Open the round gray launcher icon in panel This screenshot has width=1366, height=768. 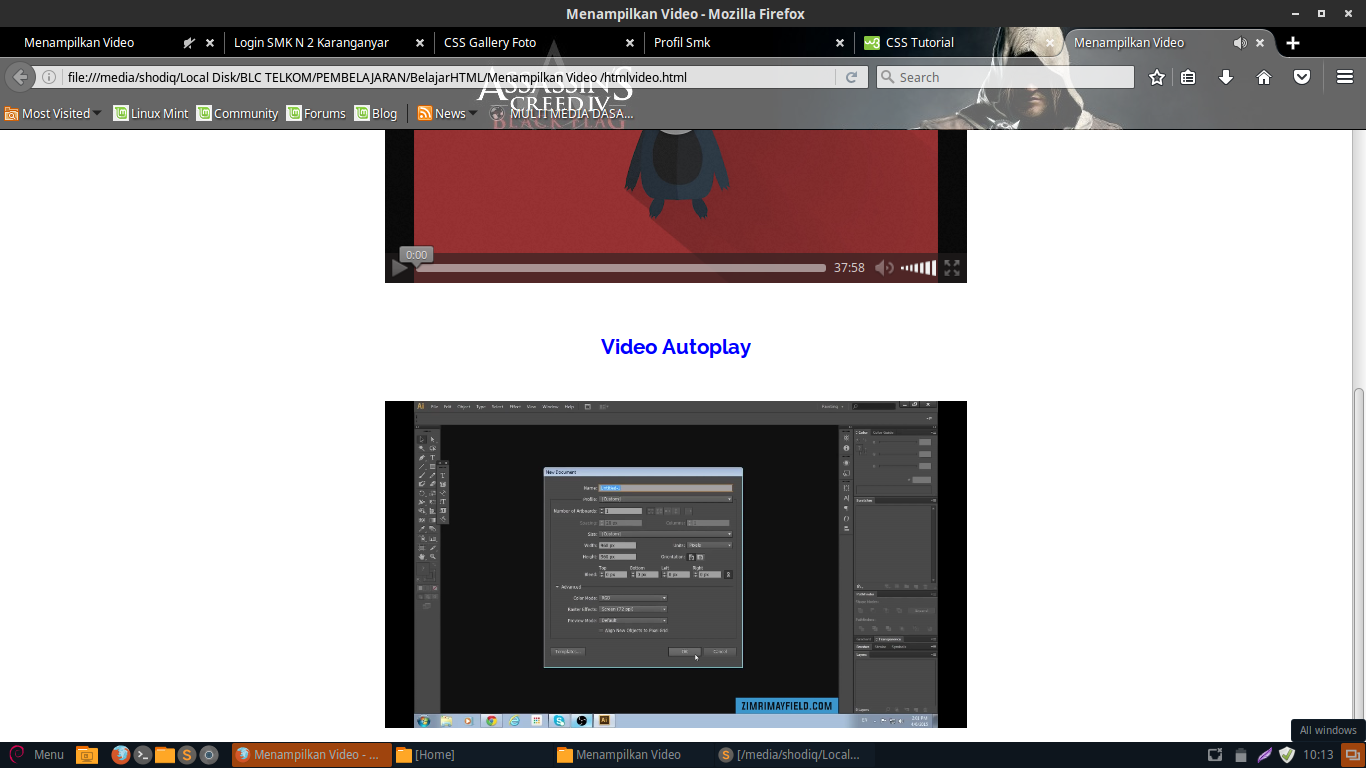(209, 755)
